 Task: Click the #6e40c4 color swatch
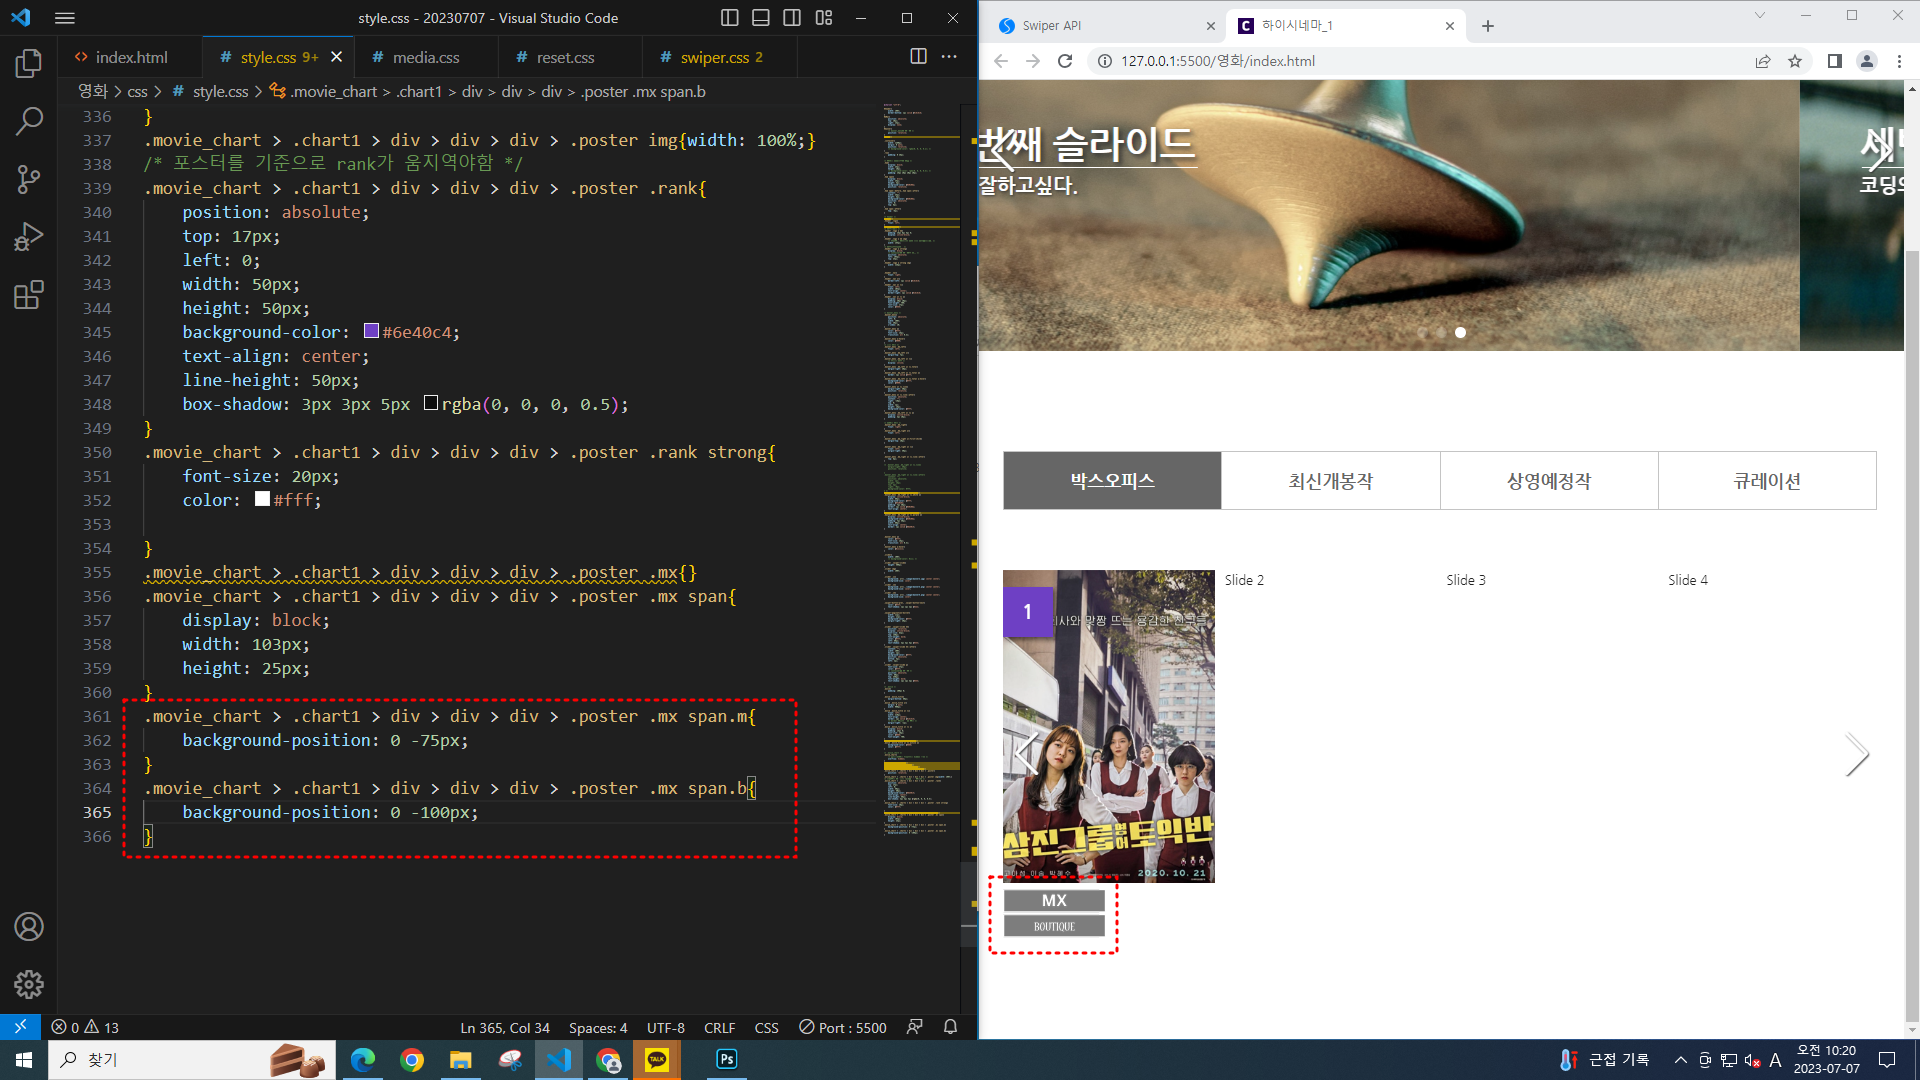tap(371, 331)
